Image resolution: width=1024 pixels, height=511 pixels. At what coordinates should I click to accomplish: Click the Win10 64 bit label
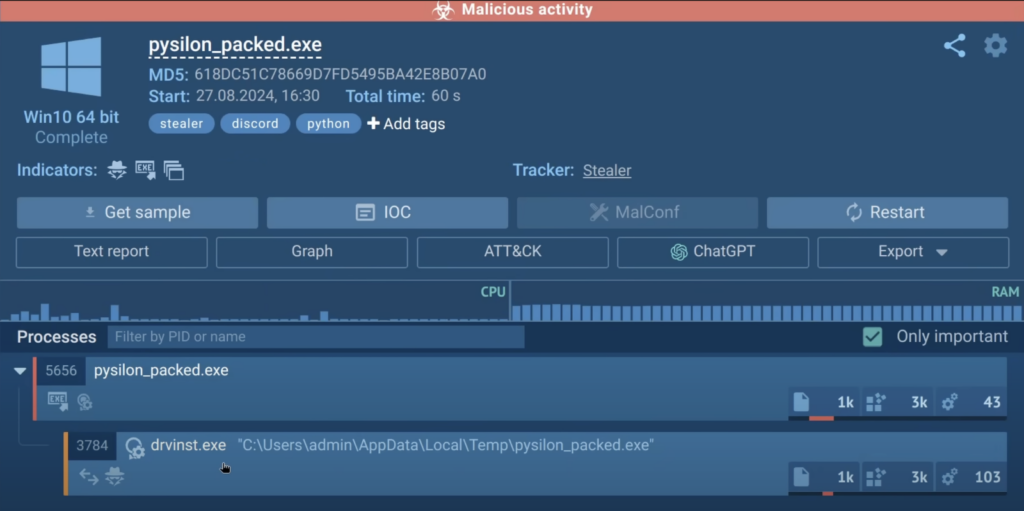[x=71, y=118]
